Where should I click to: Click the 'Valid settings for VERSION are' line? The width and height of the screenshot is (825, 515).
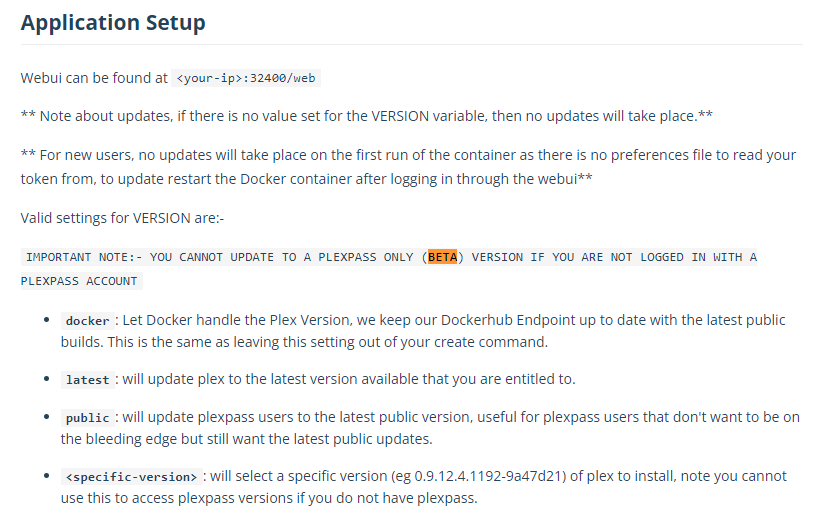(x=122, y=218)
